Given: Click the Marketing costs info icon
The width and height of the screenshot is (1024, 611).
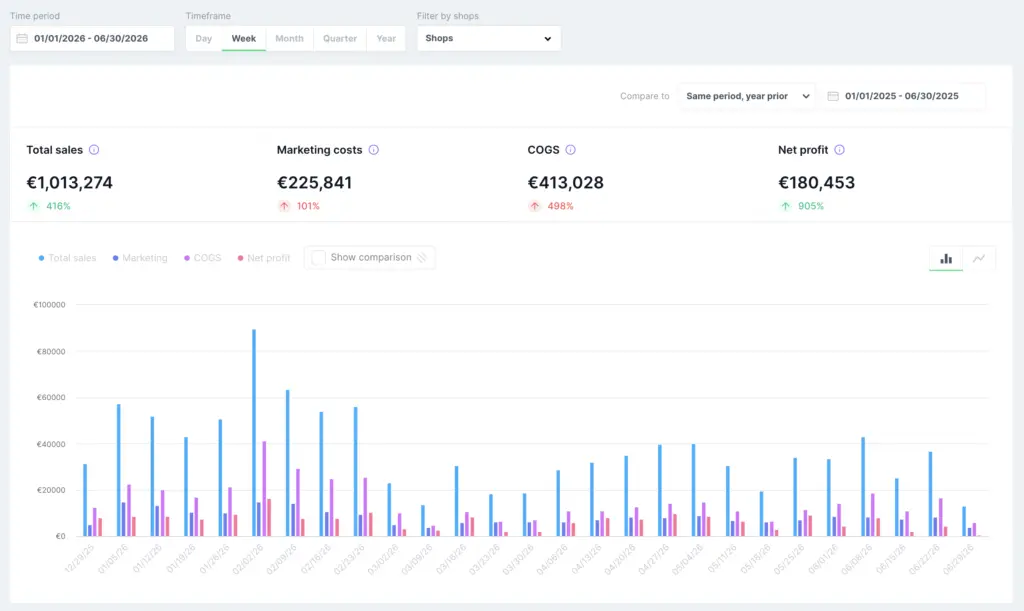Looking at the screenshot, I should tap(374, 149).
